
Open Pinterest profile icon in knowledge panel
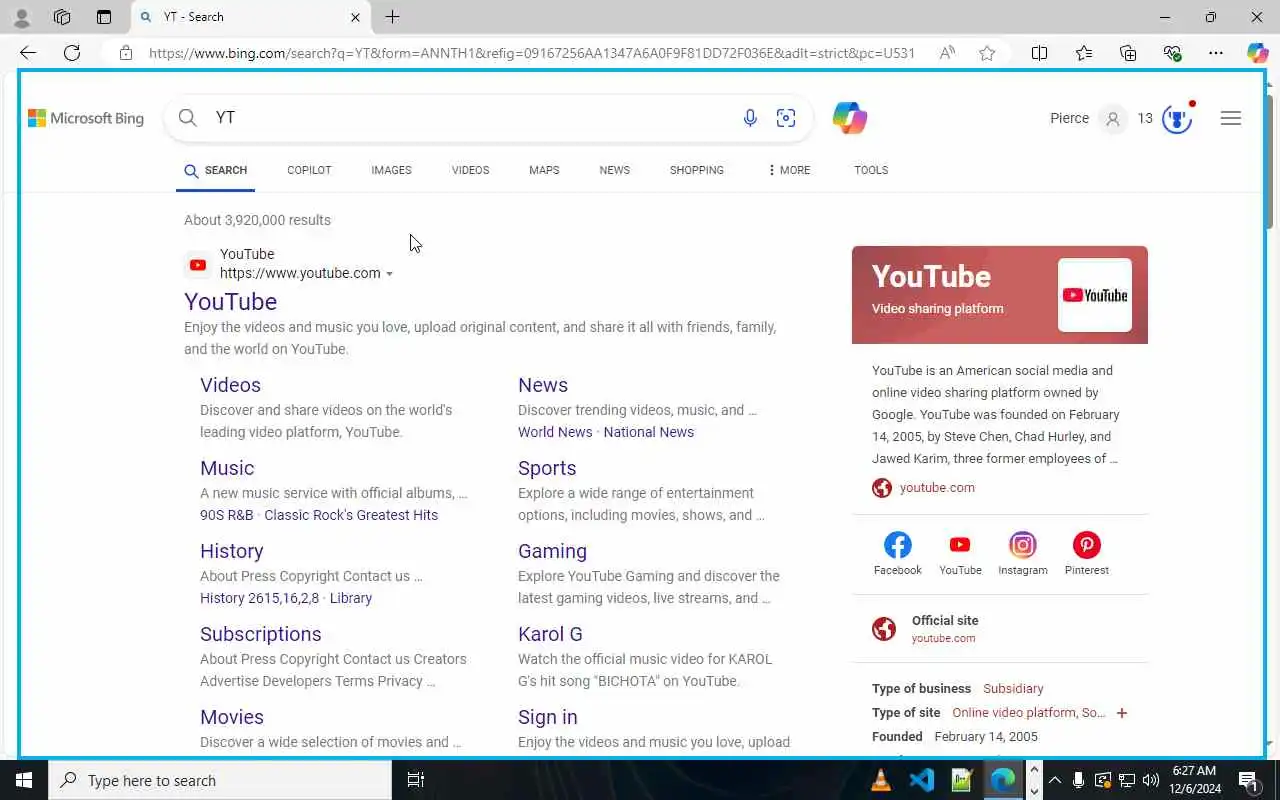(1086, 545)
